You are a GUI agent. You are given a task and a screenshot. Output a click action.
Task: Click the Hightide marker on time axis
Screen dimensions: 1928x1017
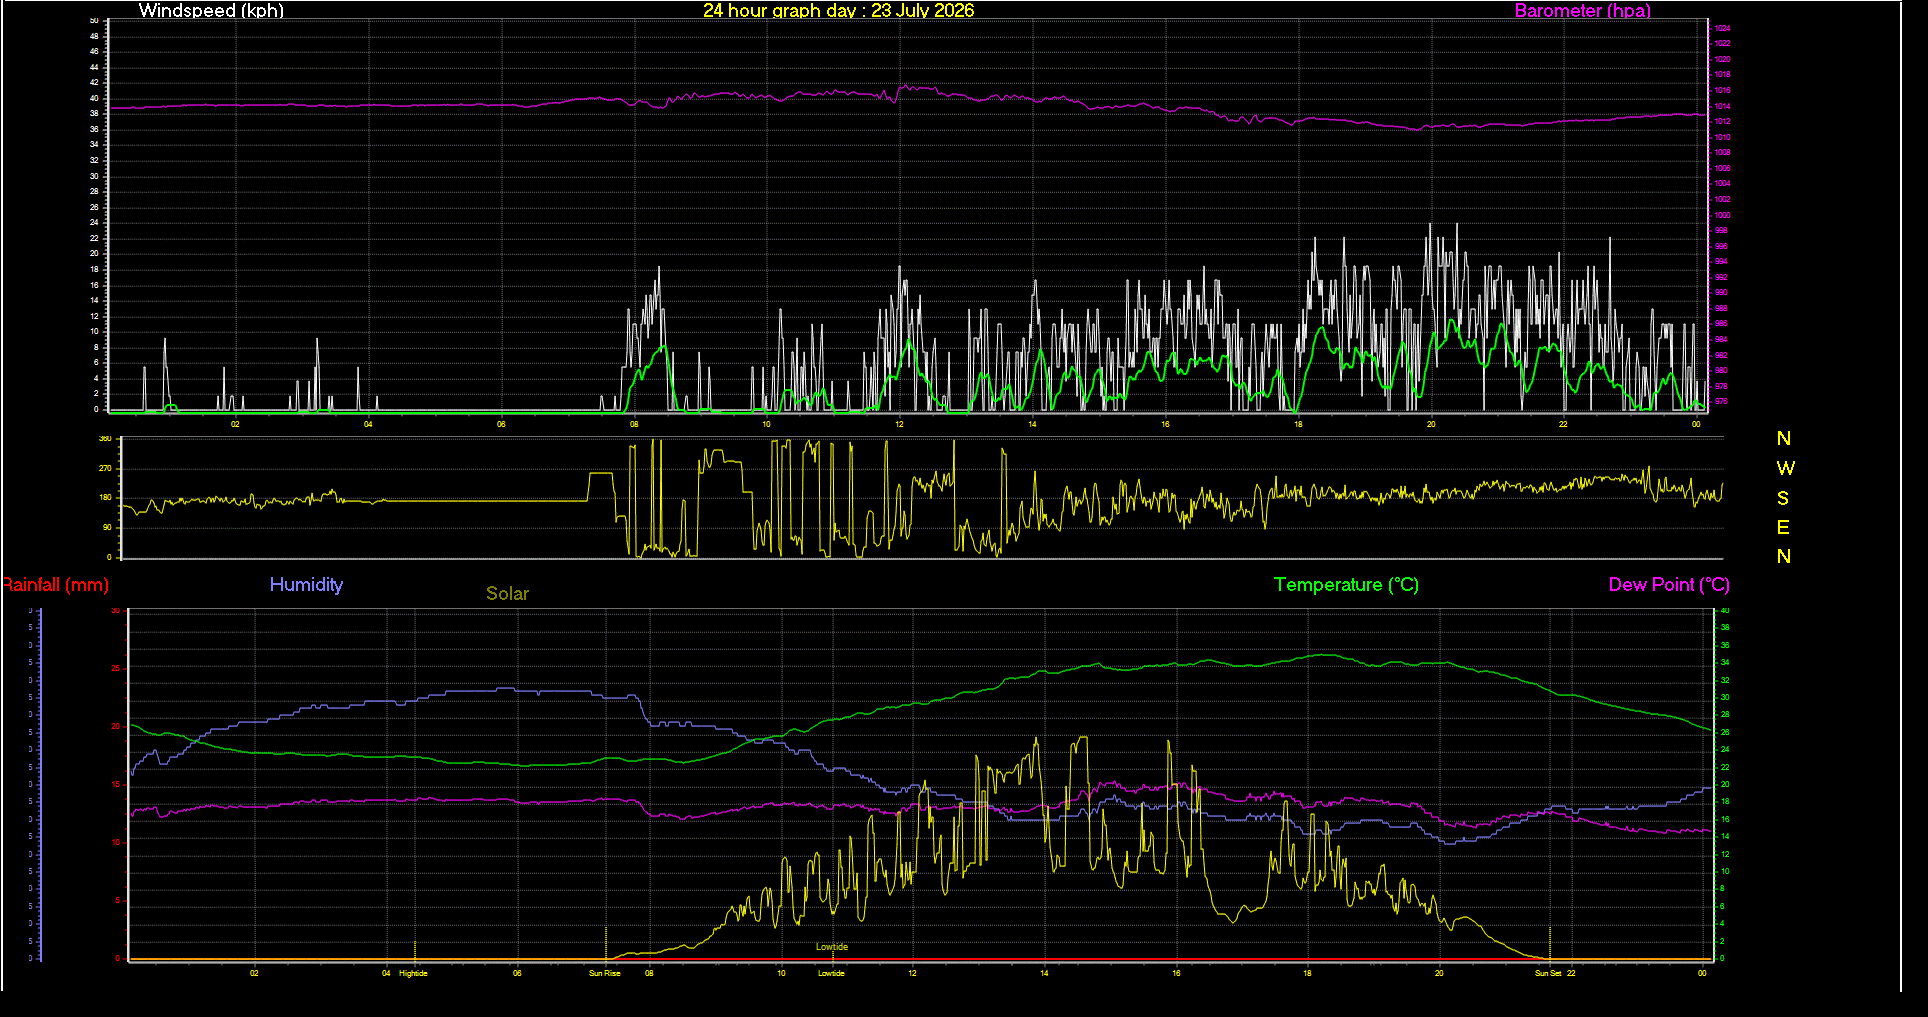(413, 973)
